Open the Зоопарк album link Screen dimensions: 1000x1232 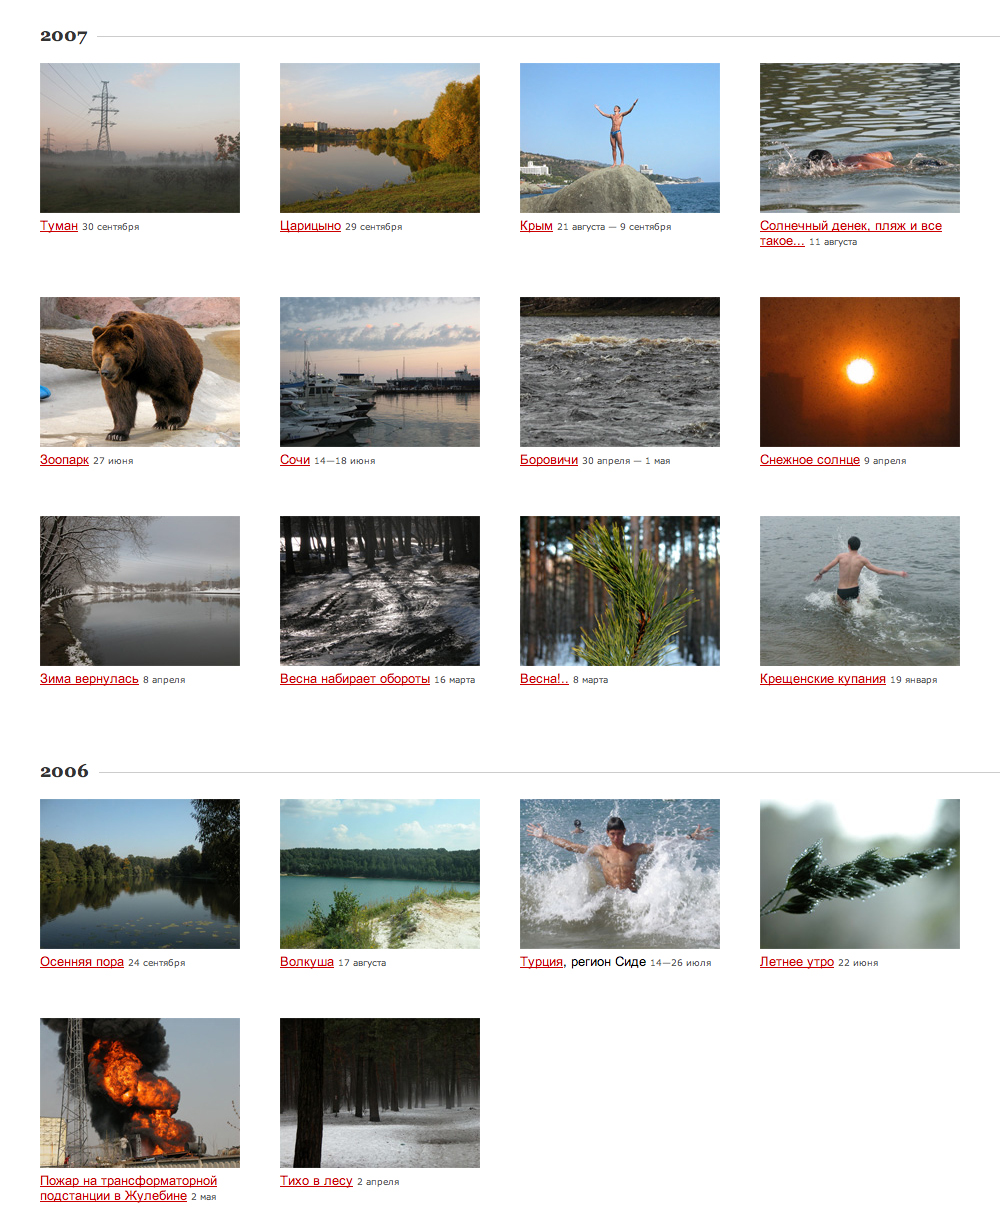click(65, 460)
